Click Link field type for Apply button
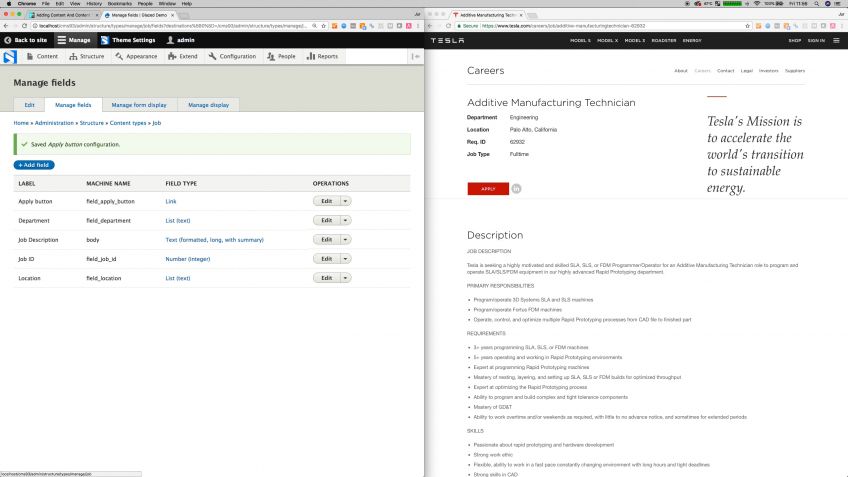 (171, 201)
